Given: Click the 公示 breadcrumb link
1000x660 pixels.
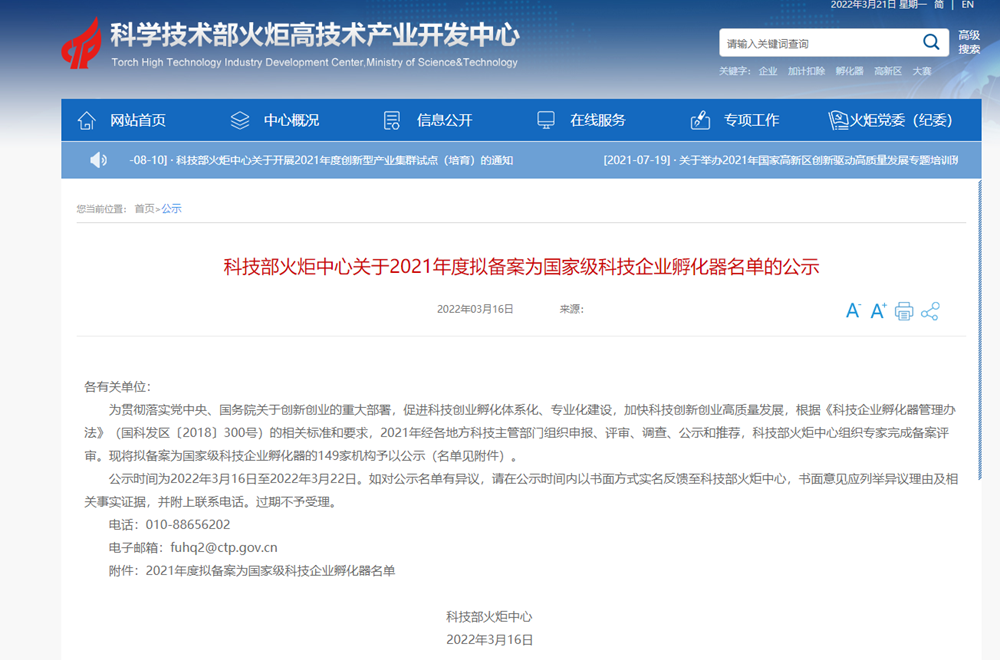Looking at the screenshot, I should (x=171, y=209).
